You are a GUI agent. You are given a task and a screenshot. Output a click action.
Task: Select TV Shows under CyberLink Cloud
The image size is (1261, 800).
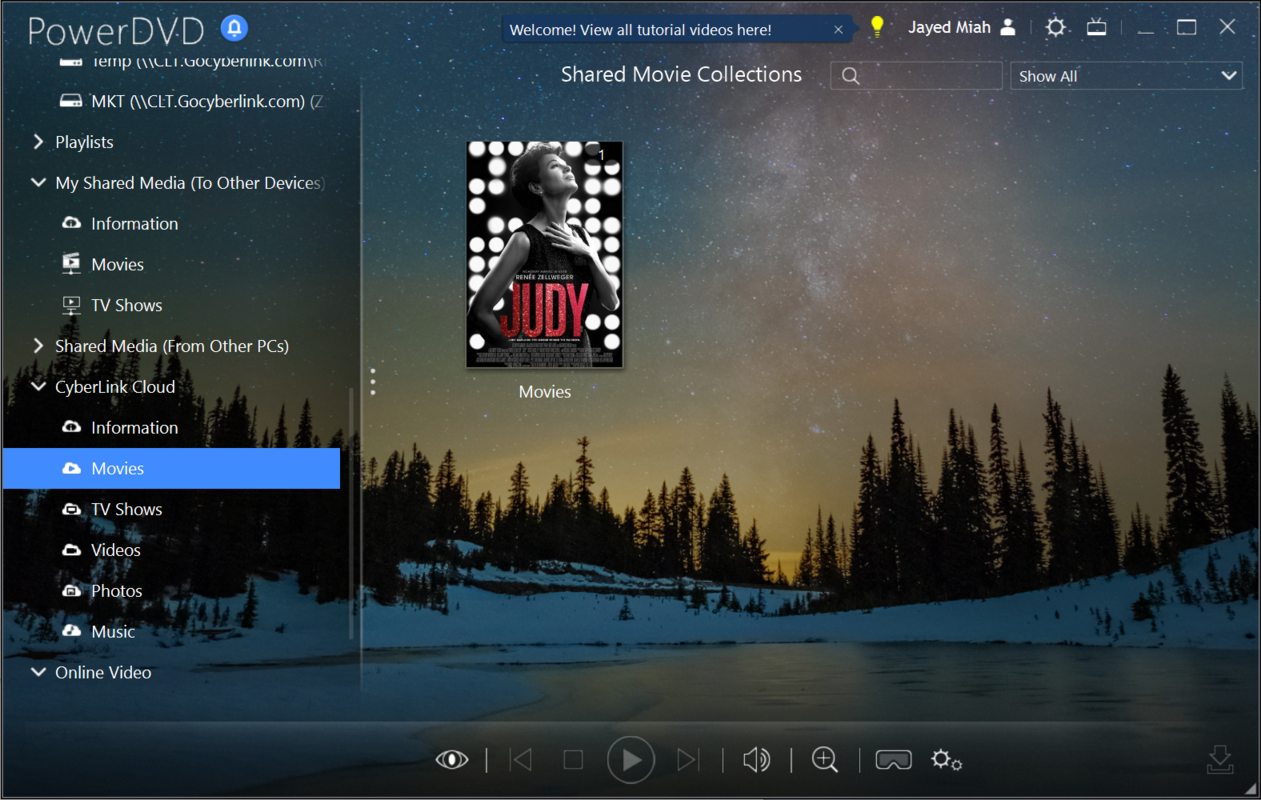coord(126,509)
